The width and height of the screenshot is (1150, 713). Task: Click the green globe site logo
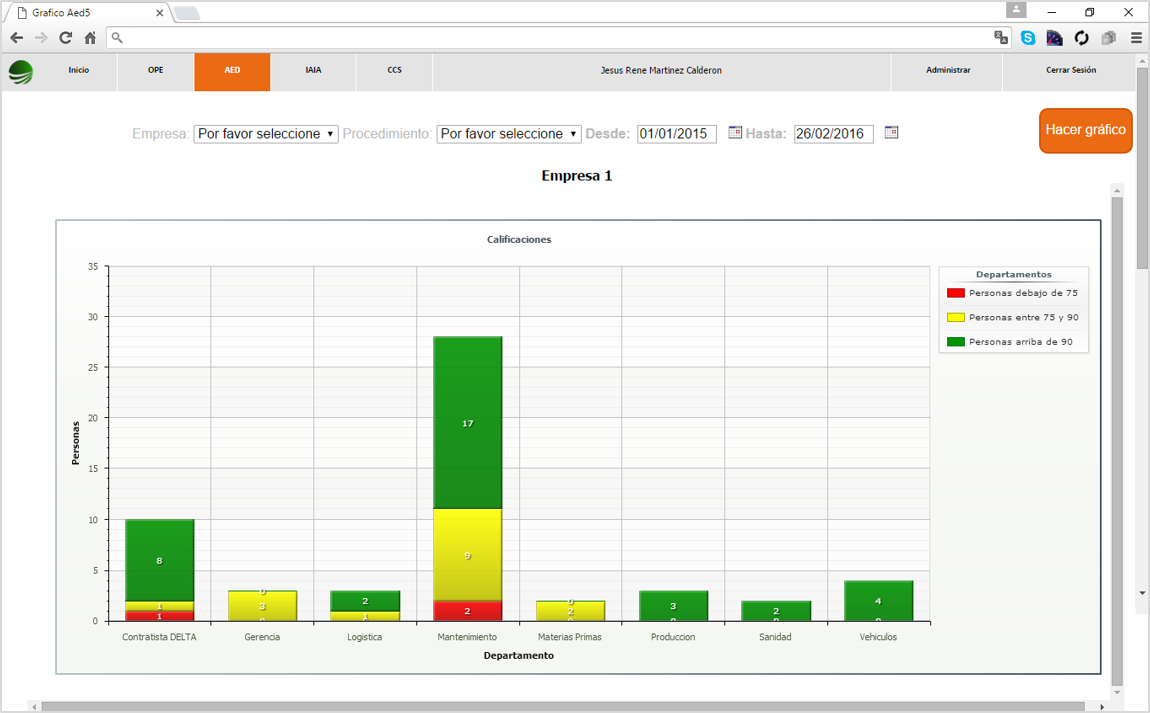point(21,72)
